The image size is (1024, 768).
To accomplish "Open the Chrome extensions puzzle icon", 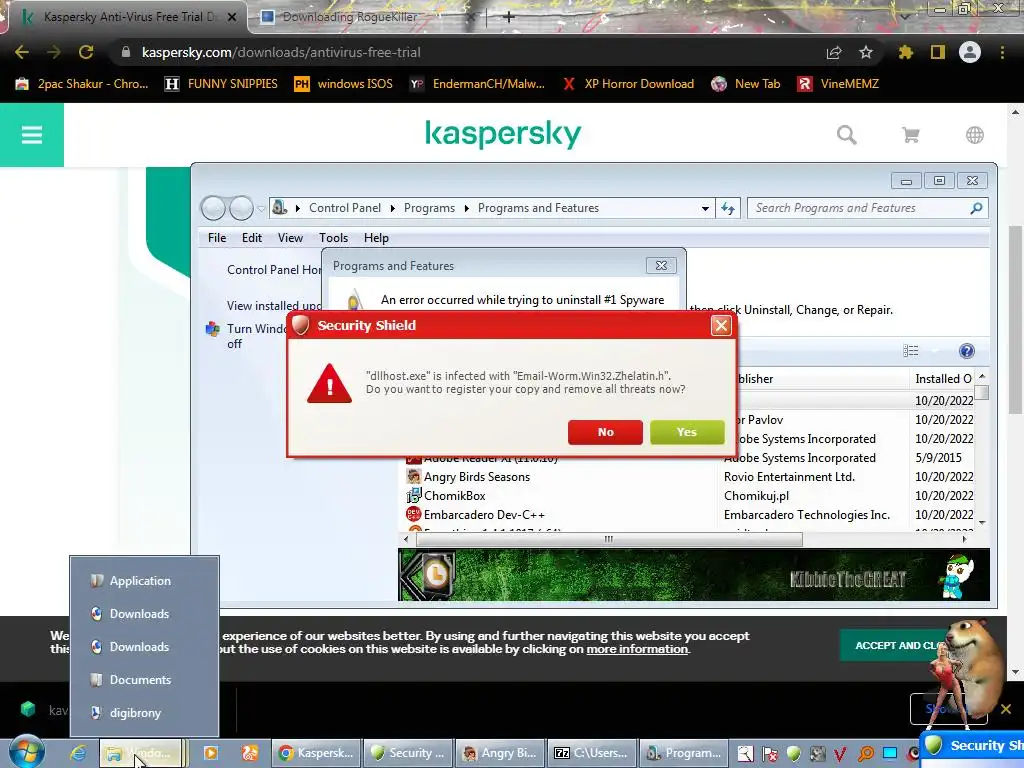I will tap(905, 52).
